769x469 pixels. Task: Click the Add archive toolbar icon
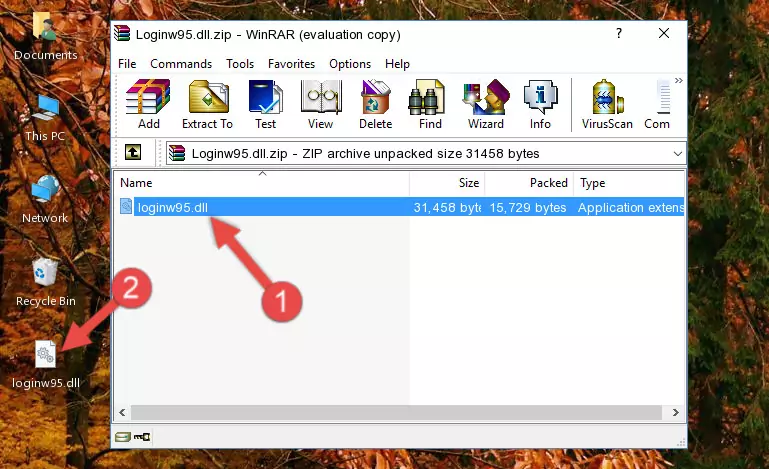(148, 104)
